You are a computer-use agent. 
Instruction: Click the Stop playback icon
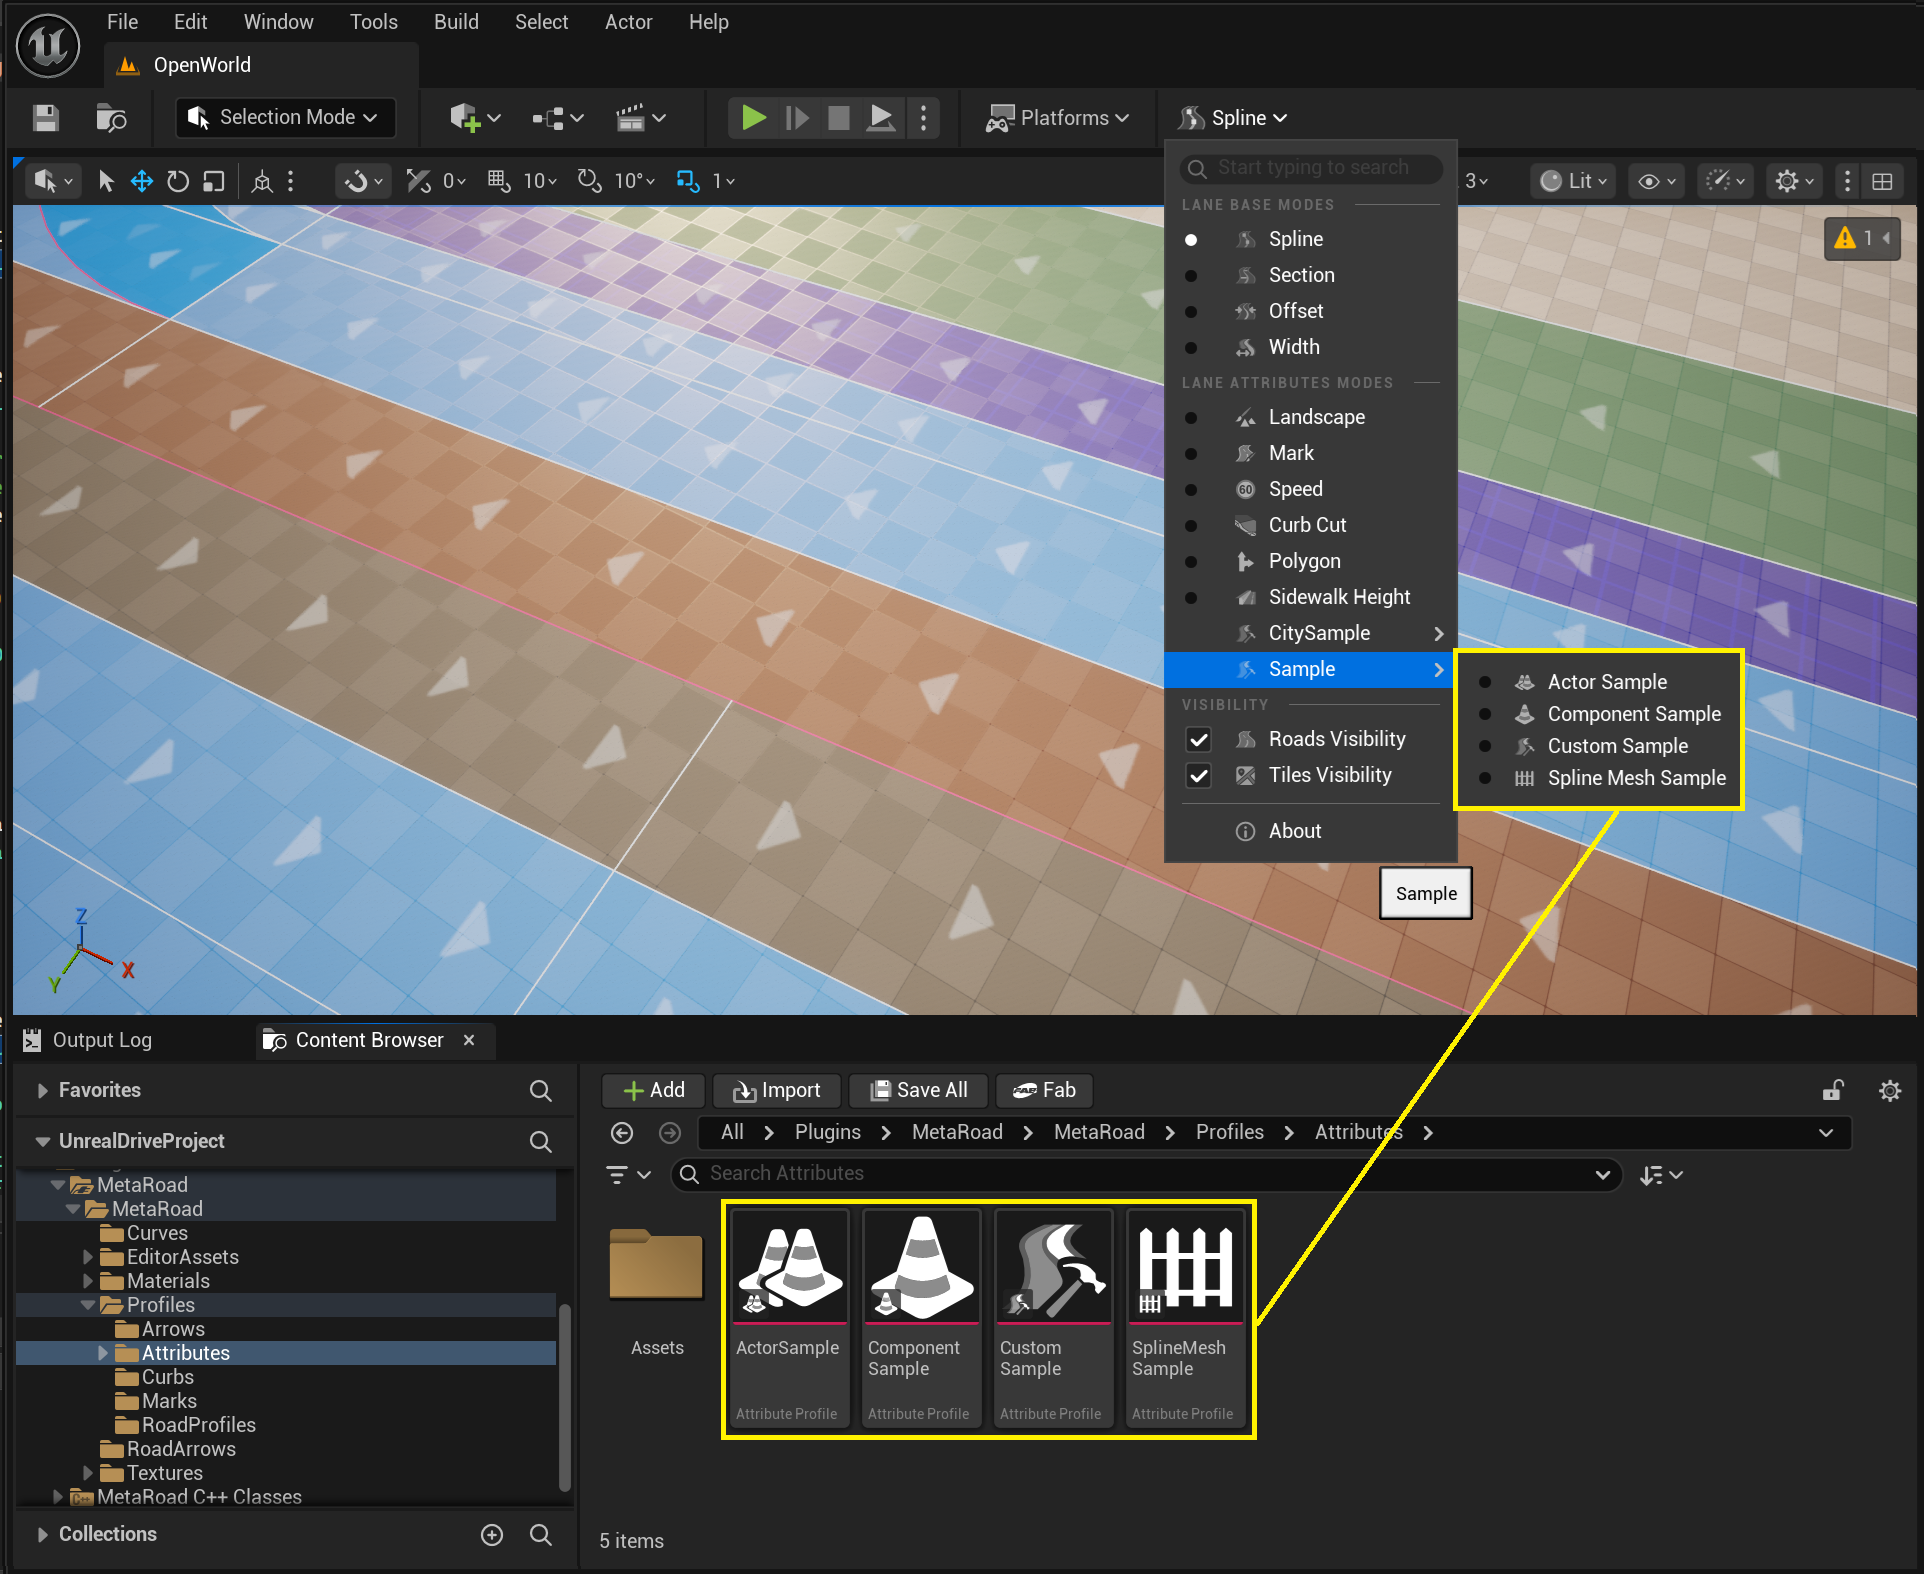point(839,118)
